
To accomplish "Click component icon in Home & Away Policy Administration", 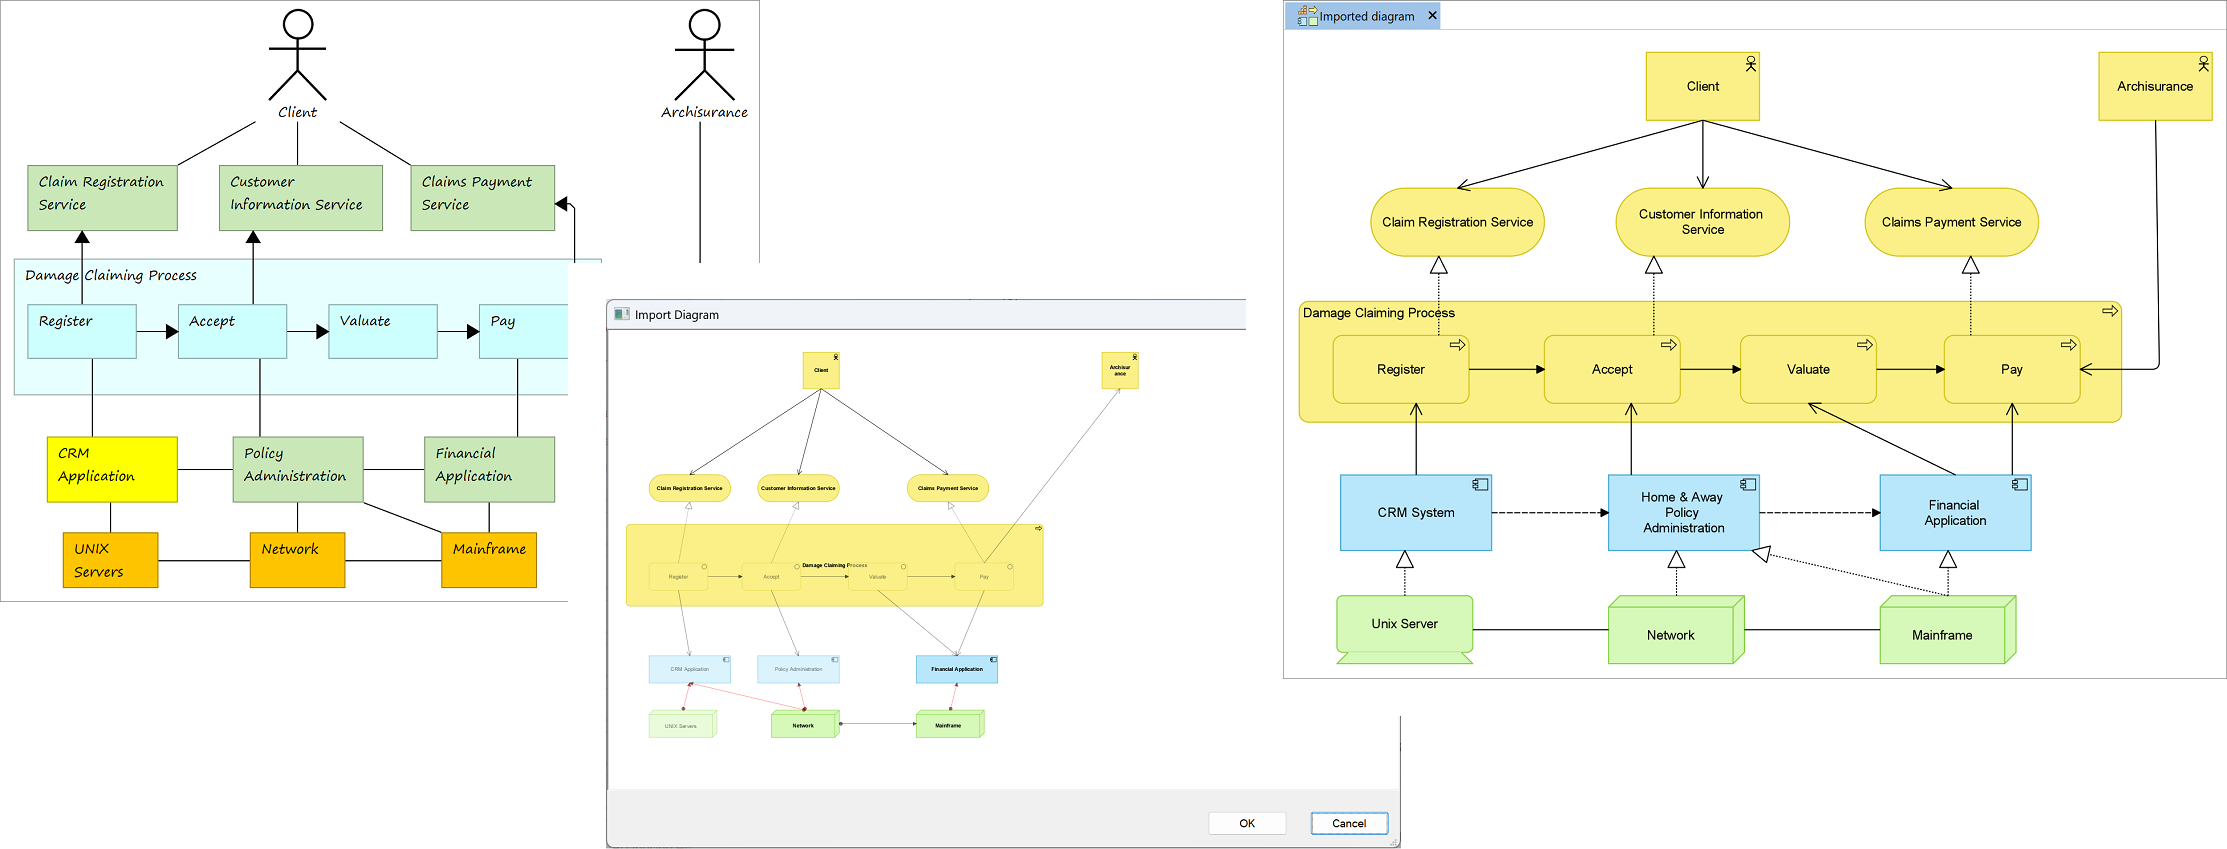I will 1747,485.
